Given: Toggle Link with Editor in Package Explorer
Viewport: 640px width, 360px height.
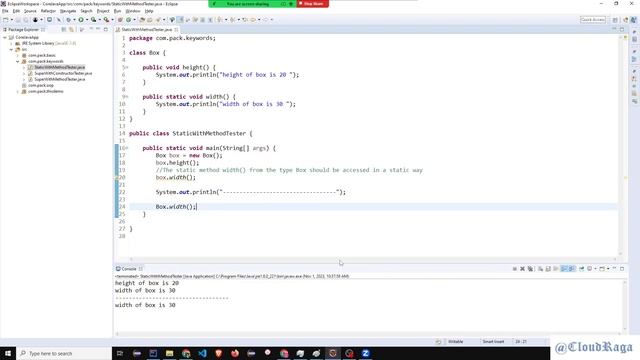Looking at the screenshot, I should [x=72, y=29].
